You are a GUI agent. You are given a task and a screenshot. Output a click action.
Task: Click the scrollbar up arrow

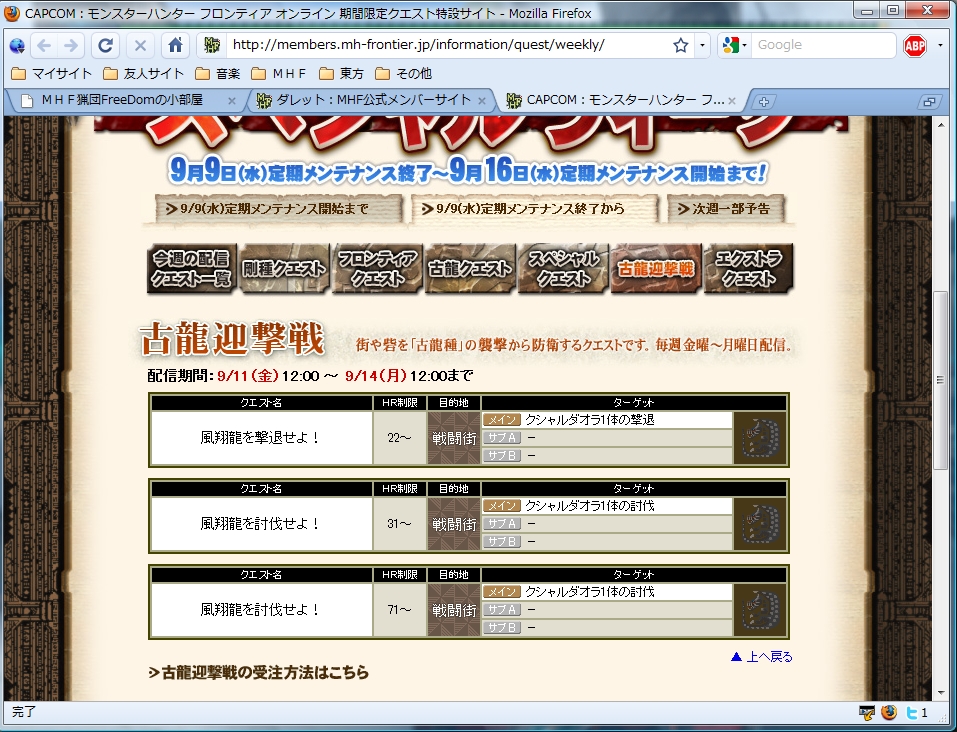click(940, 124)
